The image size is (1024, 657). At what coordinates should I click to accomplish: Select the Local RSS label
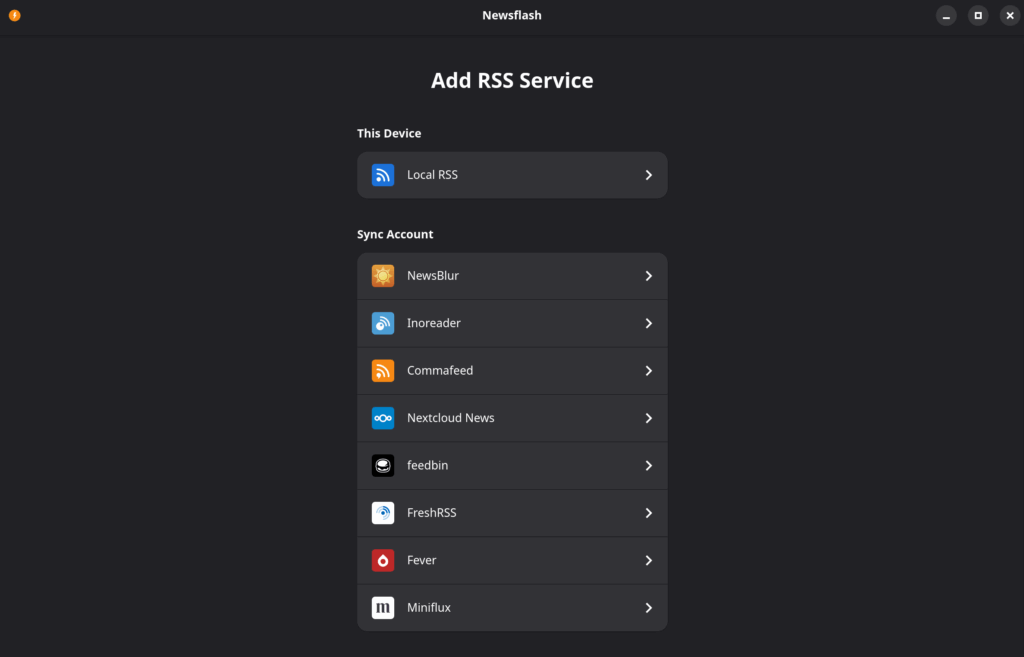(432, 175)
